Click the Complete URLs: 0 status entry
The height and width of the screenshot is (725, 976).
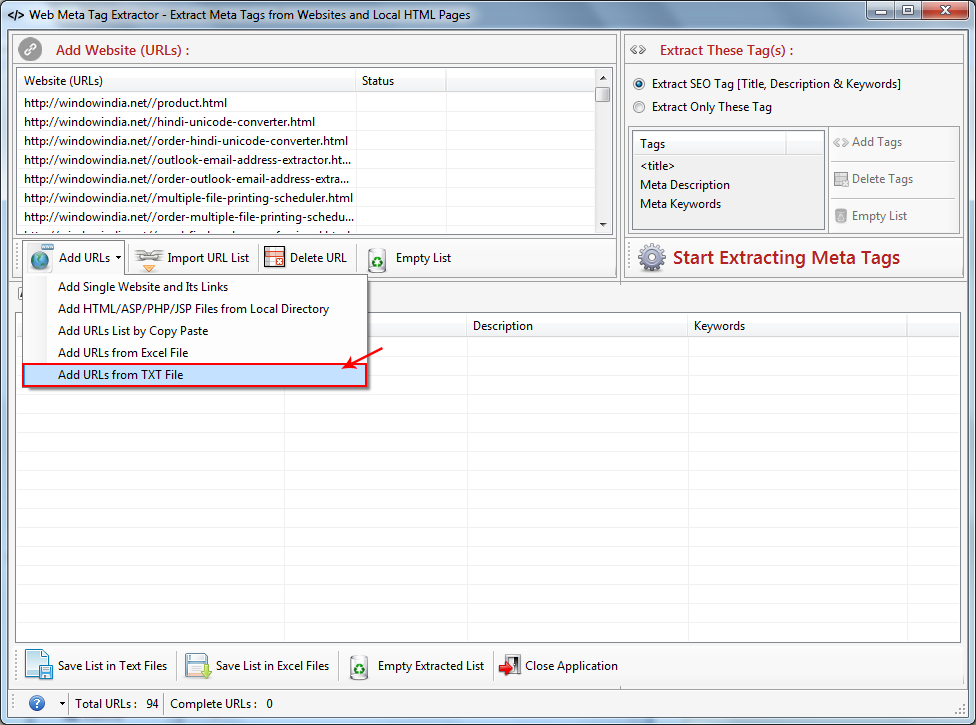coord(222,704)
